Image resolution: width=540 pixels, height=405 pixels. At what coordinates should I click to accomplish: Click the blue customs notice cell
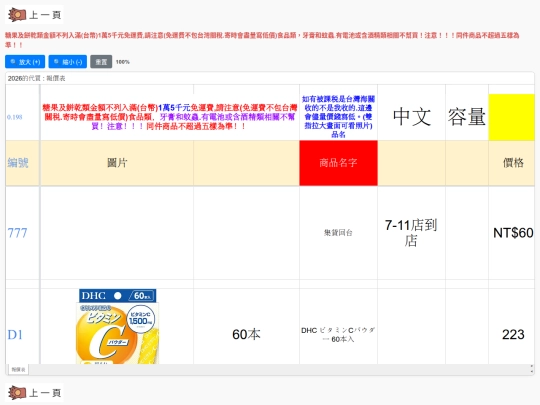[338, 116]
